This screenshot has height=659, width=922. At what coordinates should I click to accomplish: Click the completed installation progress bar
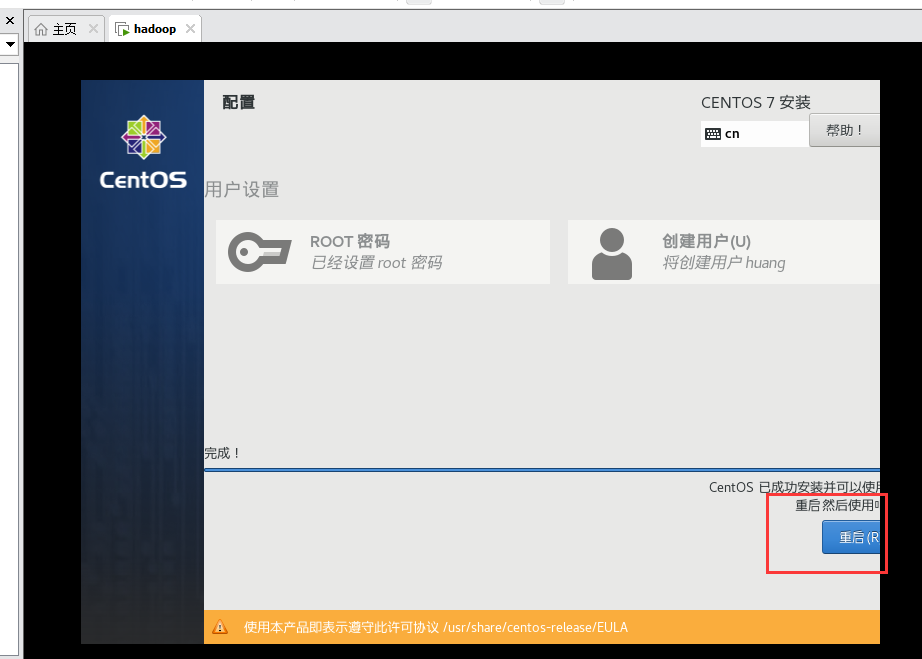coord(542,470)
